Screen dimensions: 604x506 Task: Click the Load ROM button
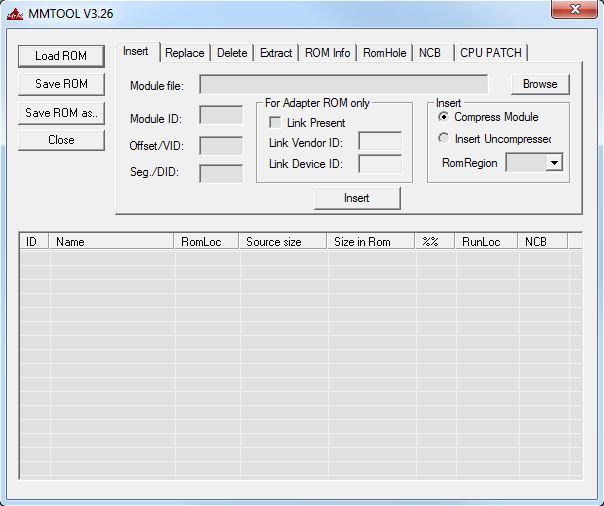point(61,56)
